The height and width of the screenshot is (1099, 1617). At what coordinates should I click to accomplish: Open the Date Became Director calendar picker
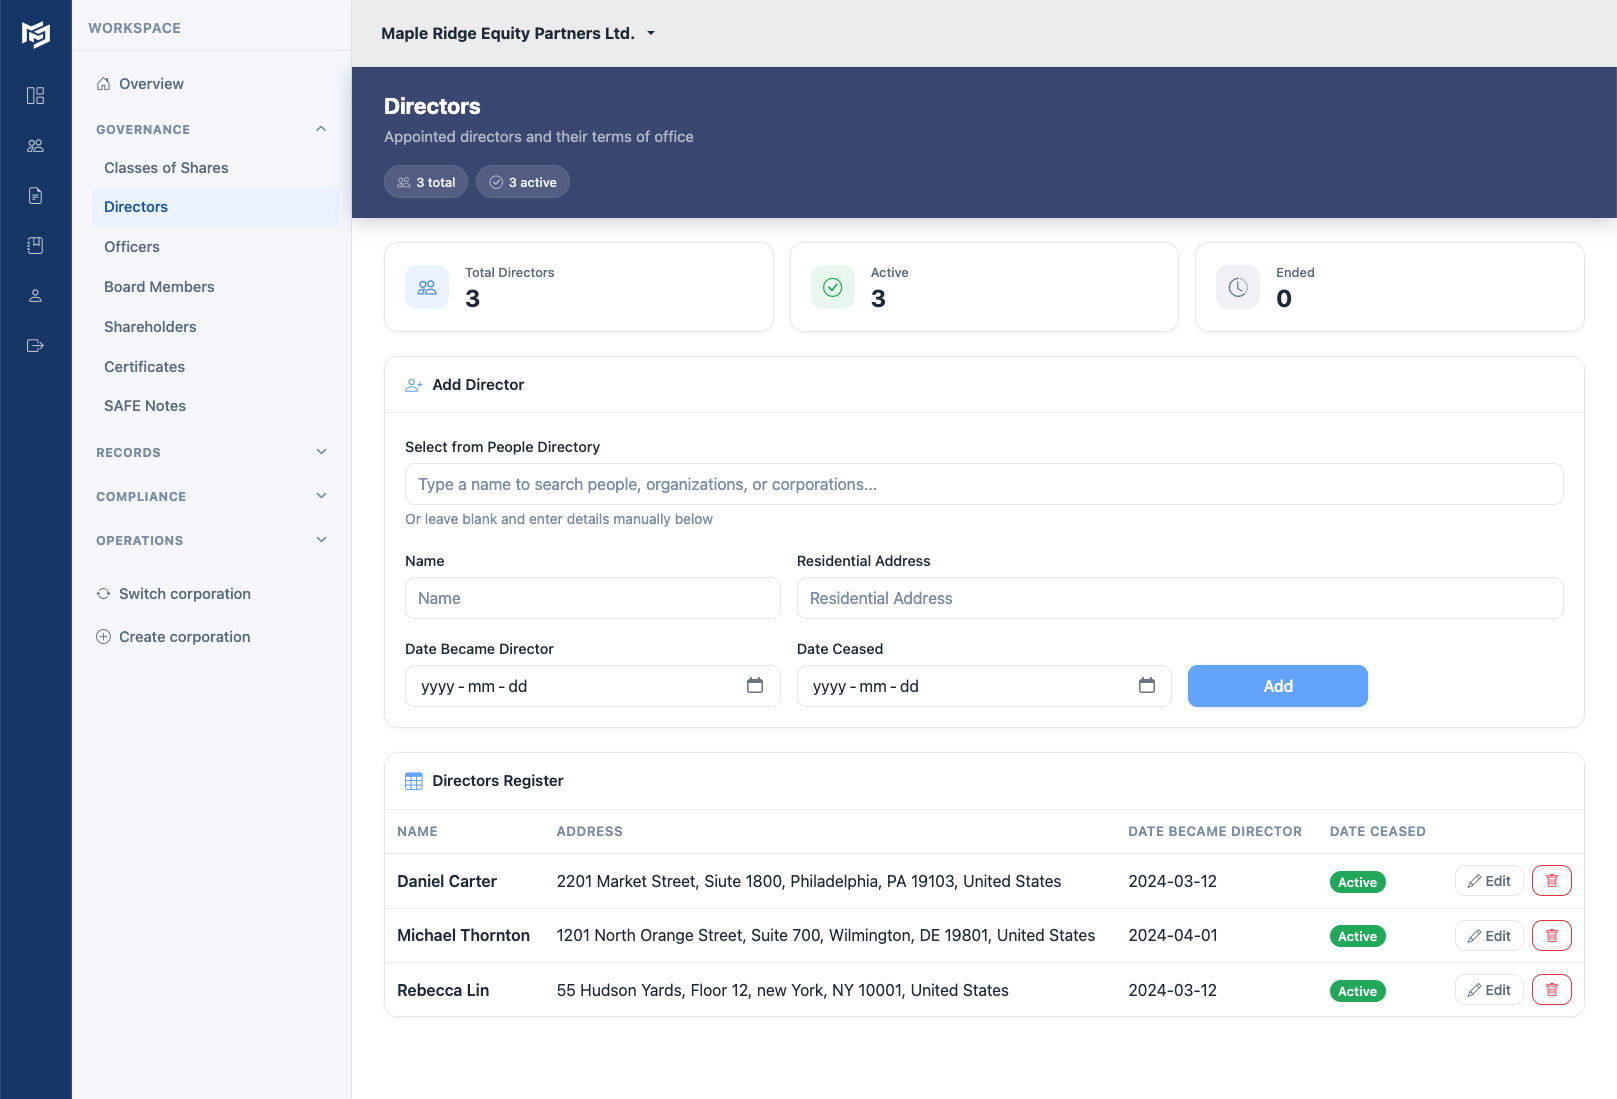[755, 686]
